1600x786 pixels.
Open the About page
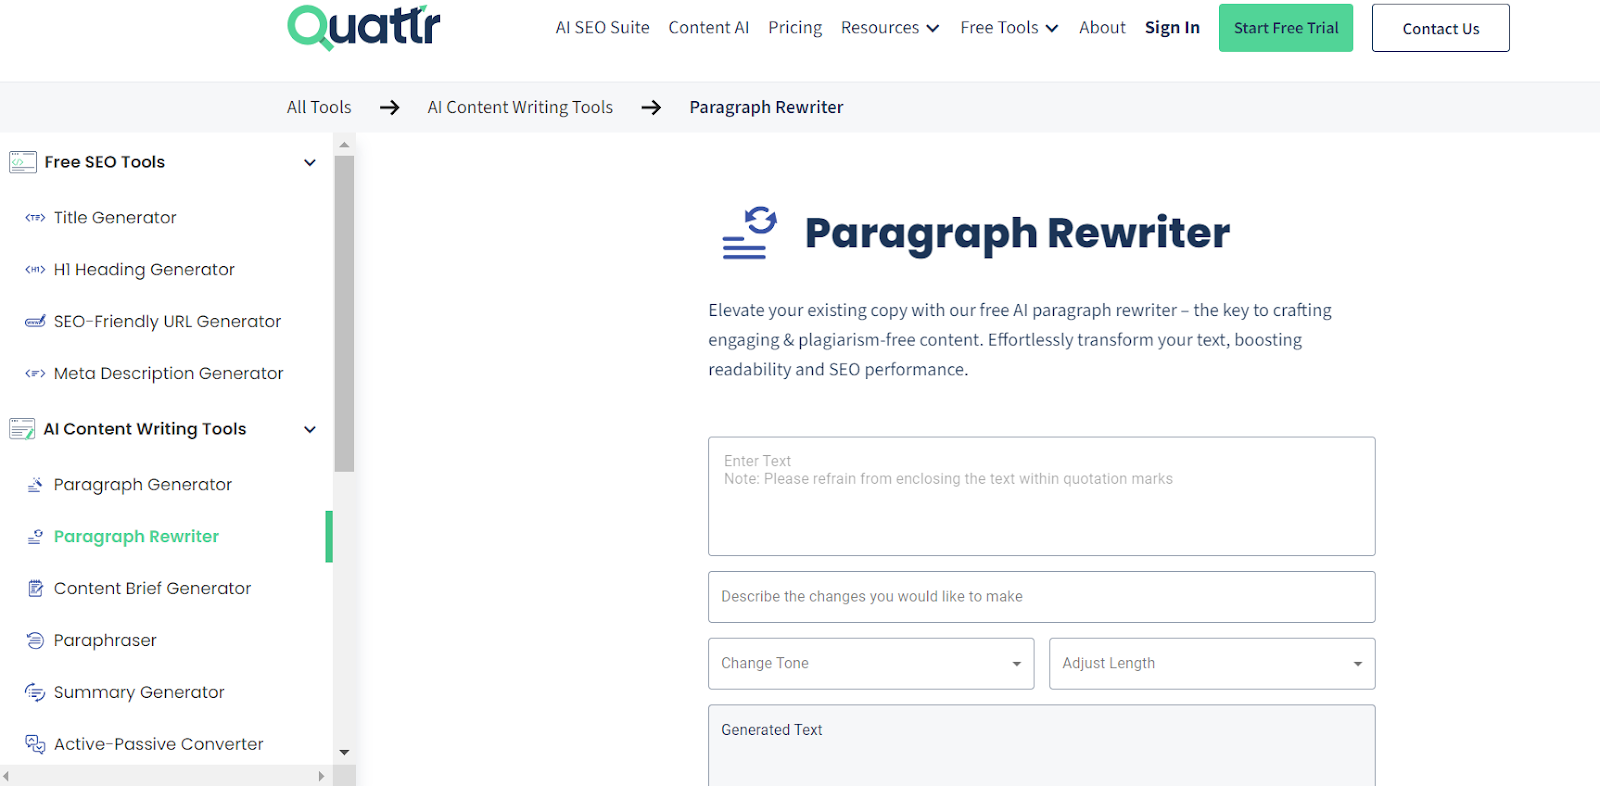point(1102,28)
